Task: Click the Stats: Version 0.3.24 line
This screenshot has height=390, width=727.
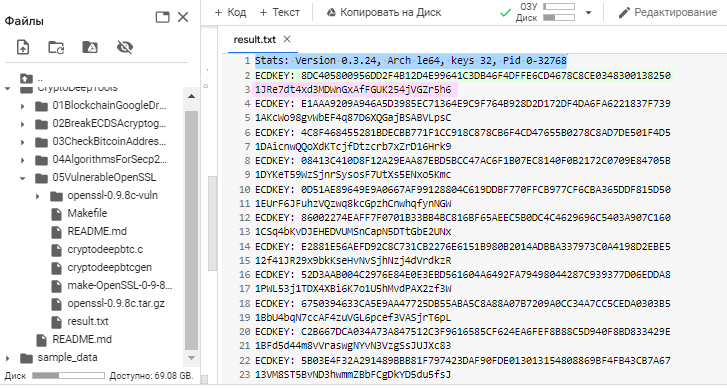Action: point(410,61)
